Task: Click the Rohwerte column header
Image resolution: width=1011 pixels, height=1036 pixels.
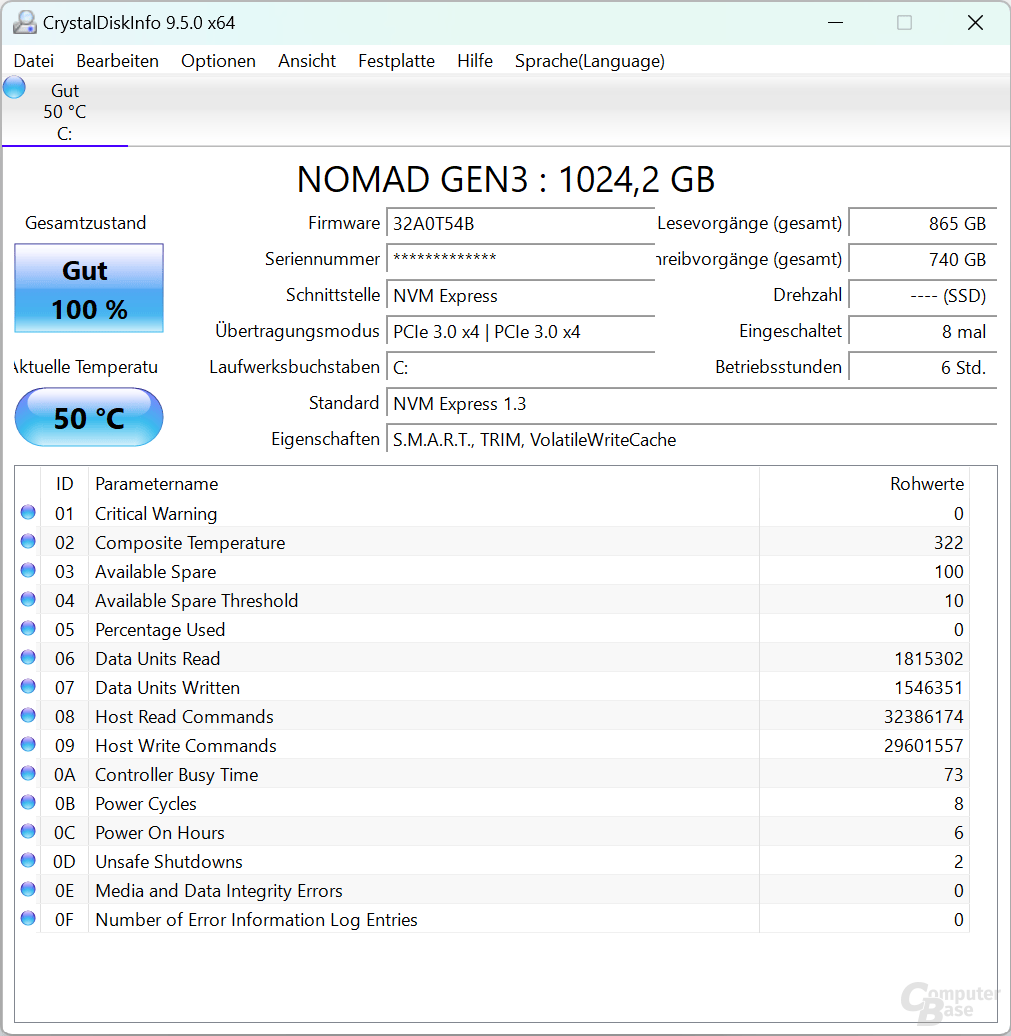Action: coord(926,484)
